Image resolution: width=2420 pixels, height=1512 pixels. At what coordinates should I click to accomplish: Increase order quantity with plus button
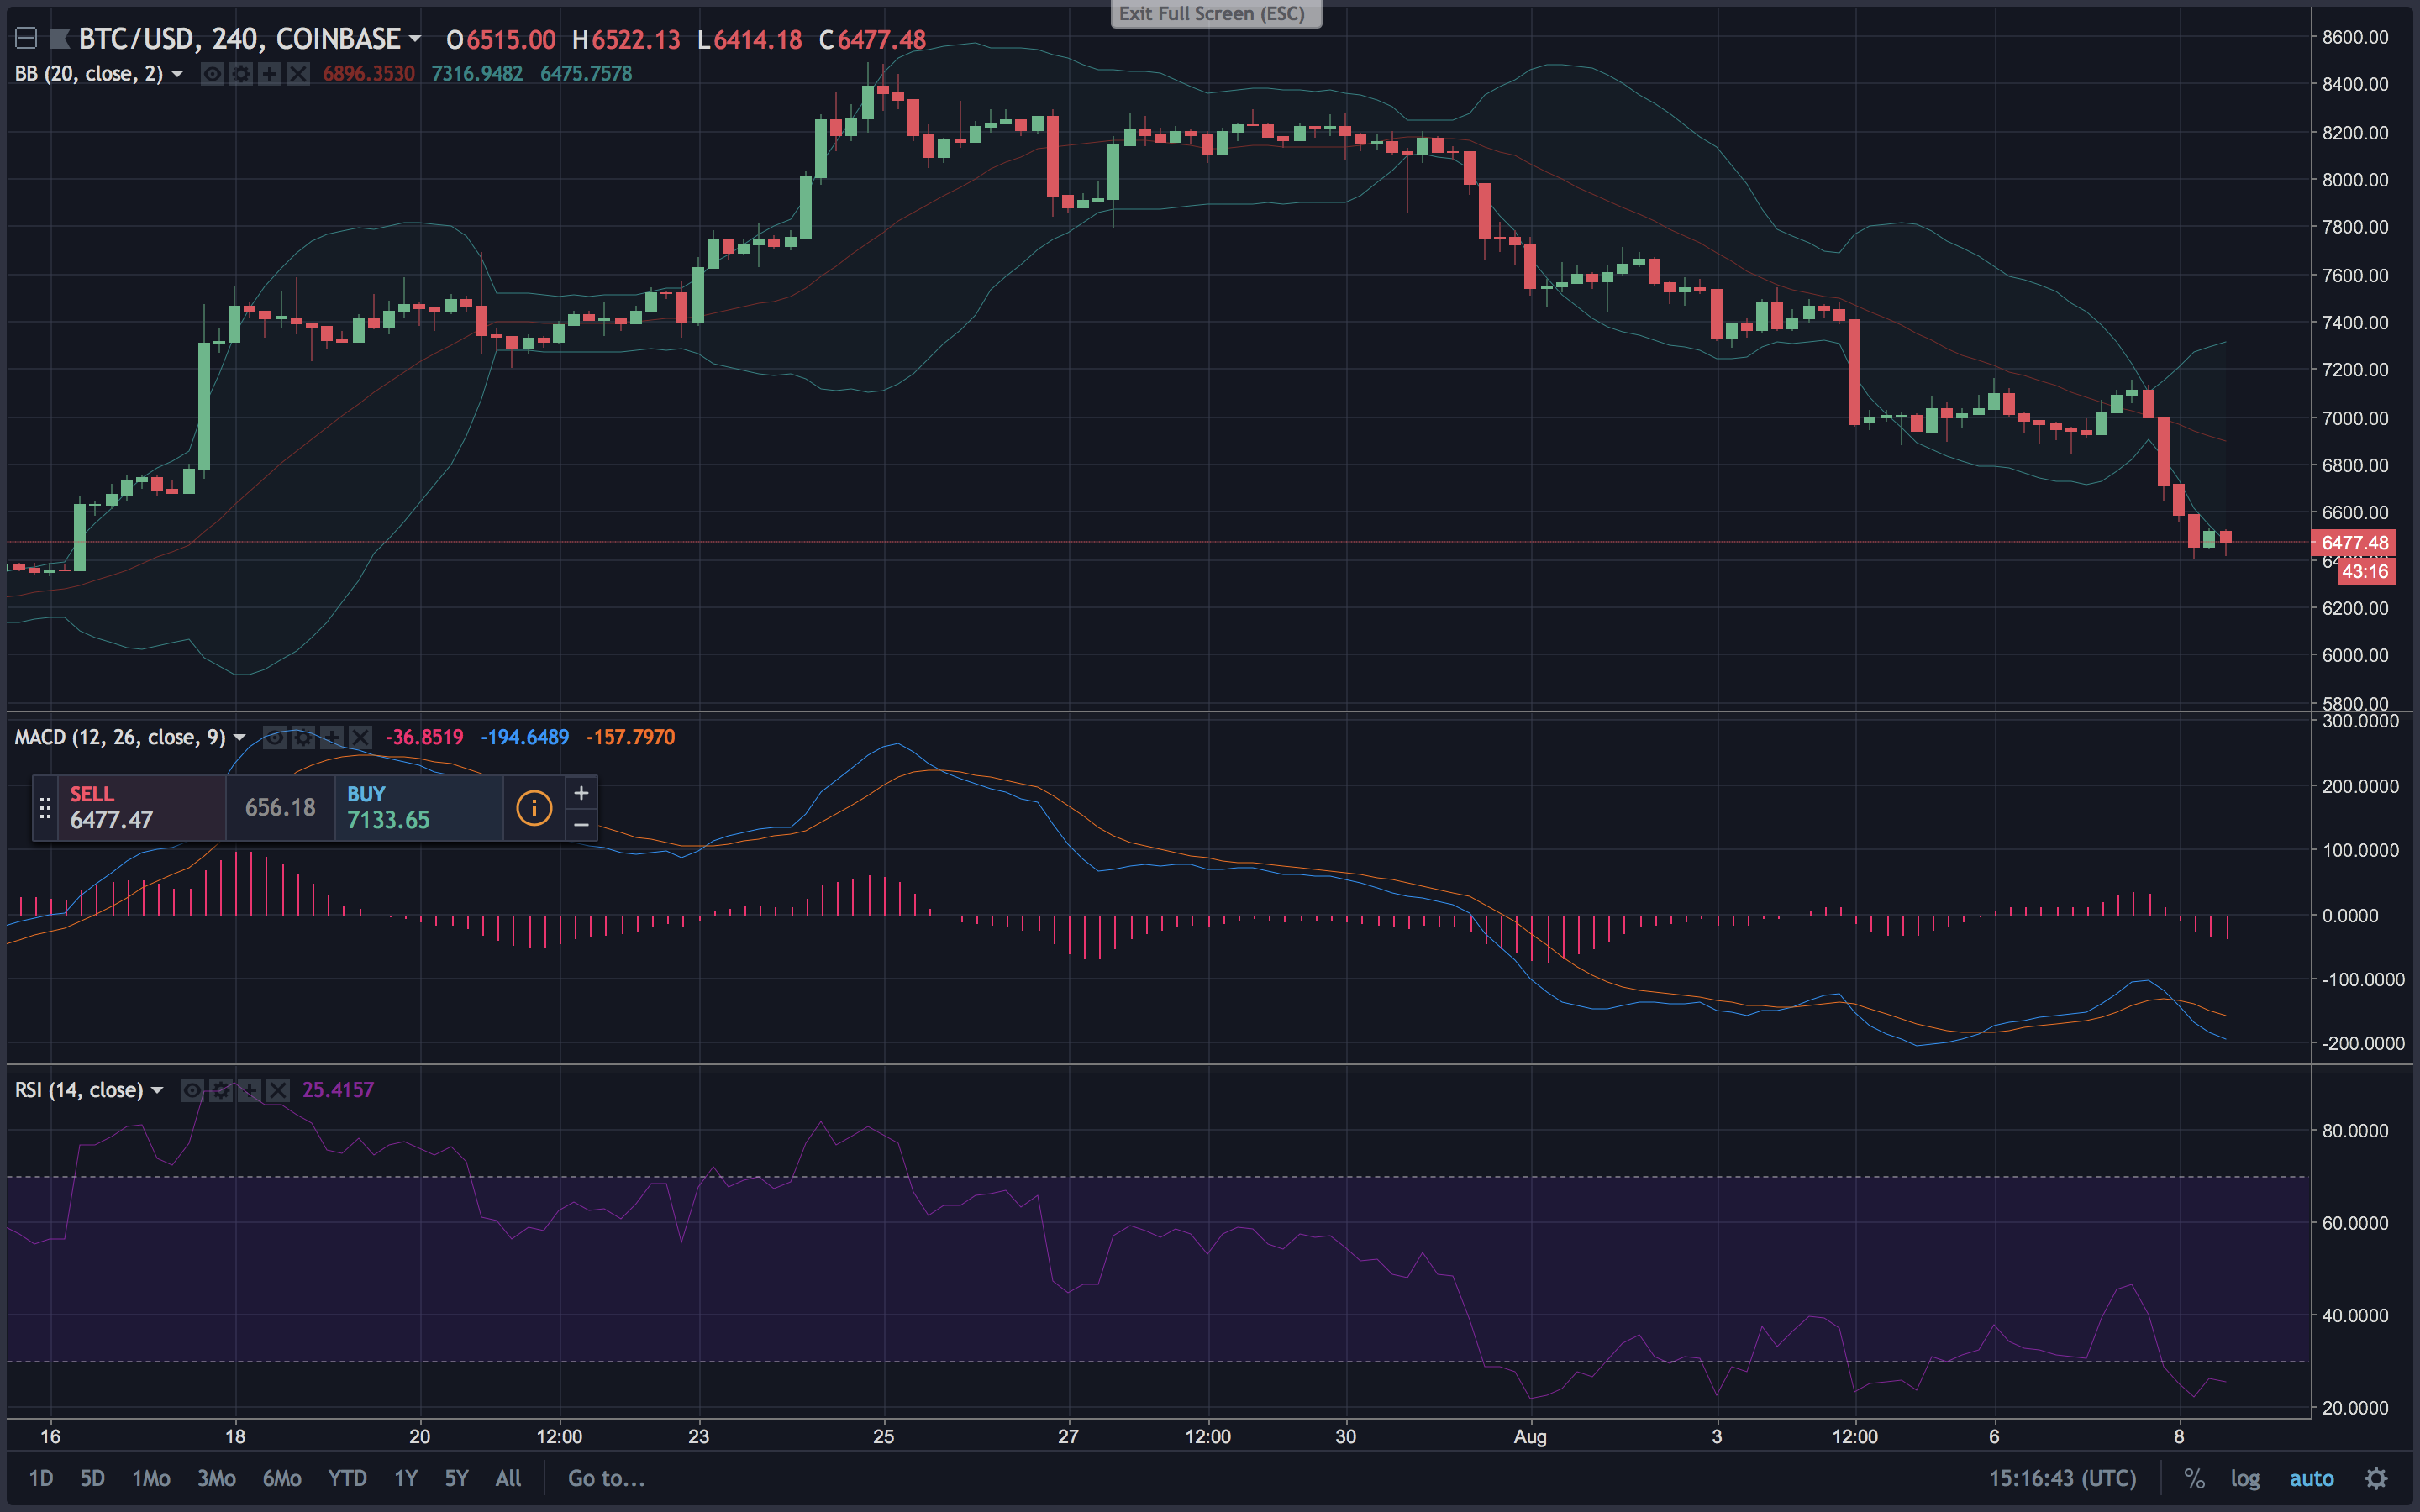click(x=581, y=793)
